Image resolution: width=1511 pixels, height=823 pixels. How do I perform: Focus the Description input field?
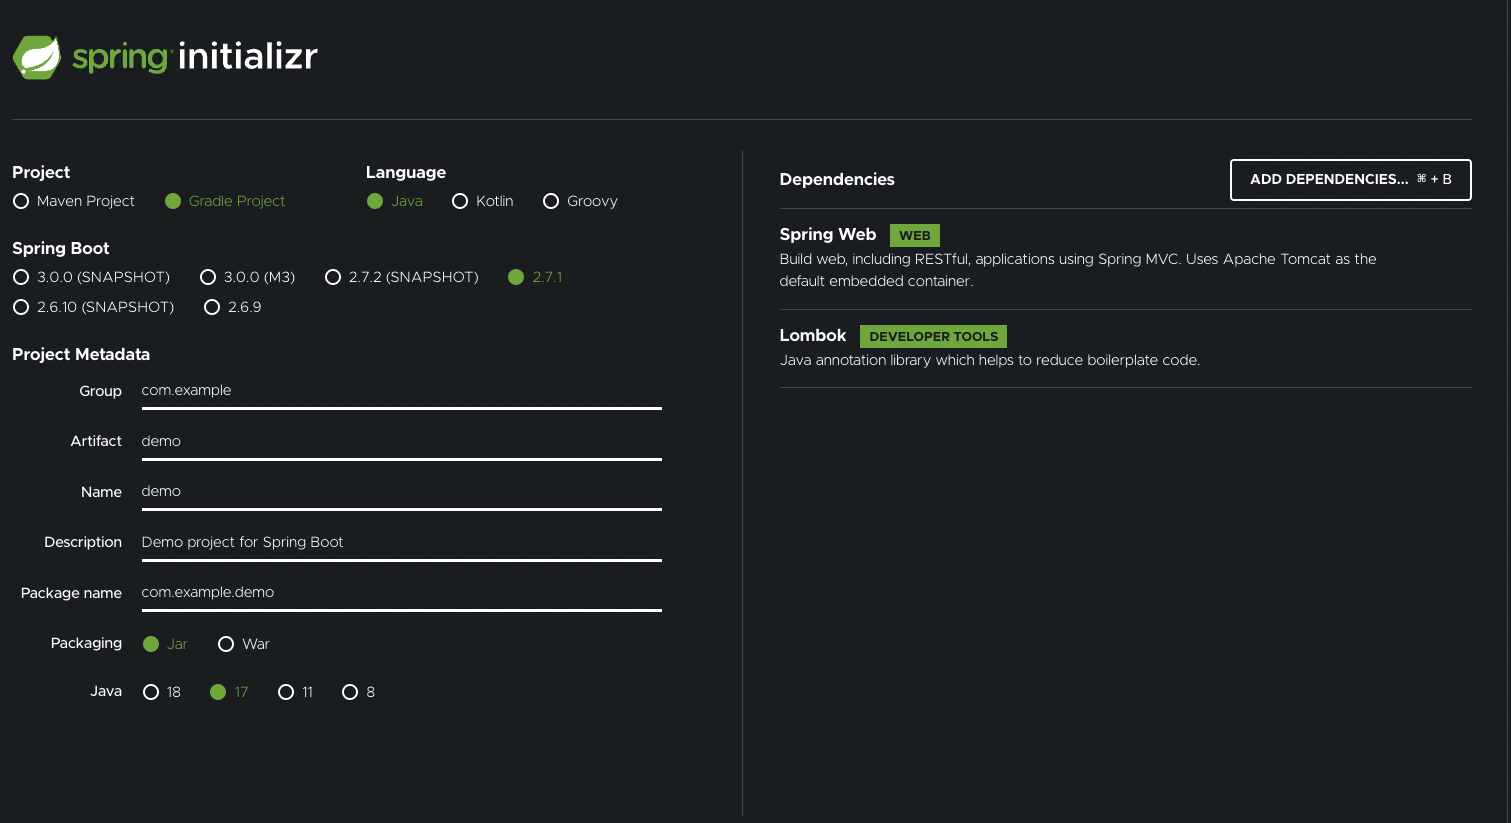[401, 543]
